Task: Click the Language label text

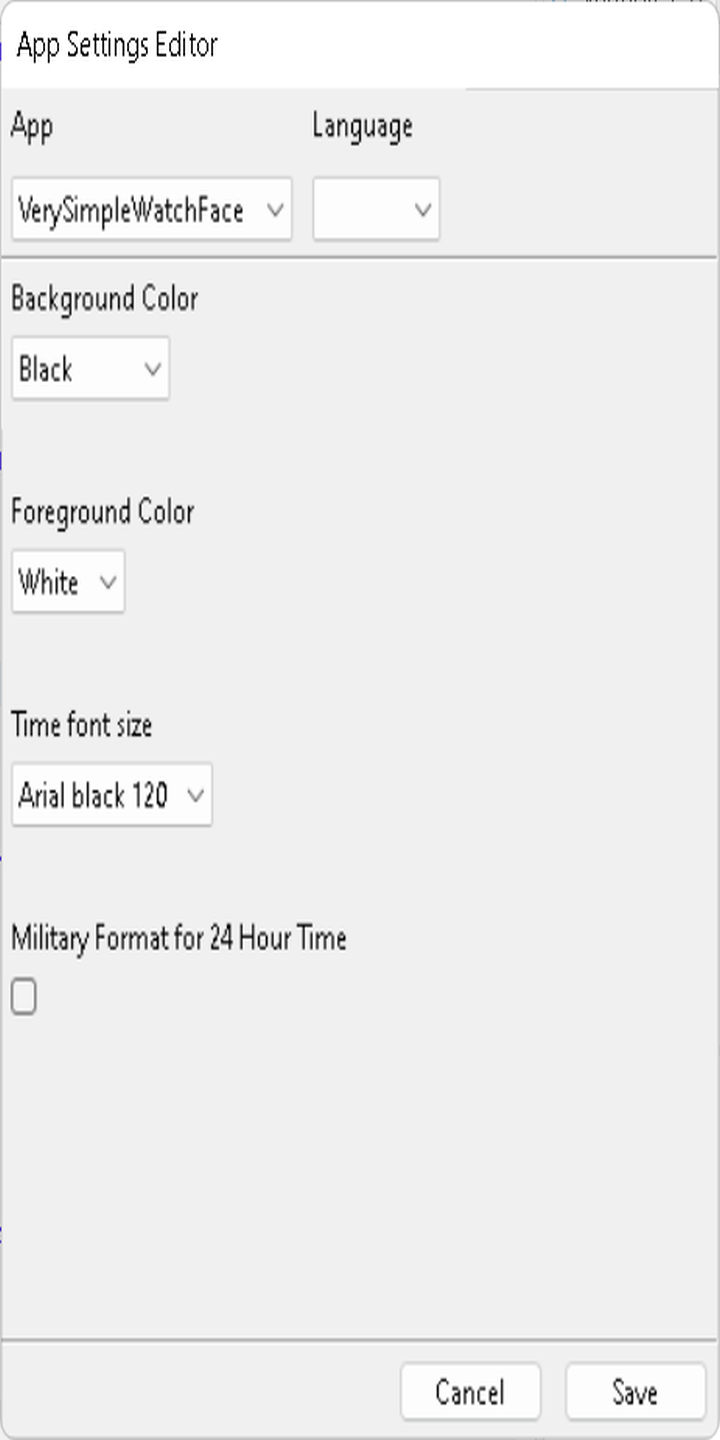Action: point(362,126)
